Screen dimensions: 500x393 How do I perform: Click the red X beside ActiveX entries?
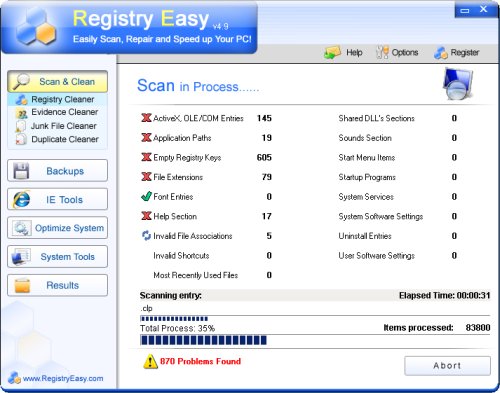[146, 118]
